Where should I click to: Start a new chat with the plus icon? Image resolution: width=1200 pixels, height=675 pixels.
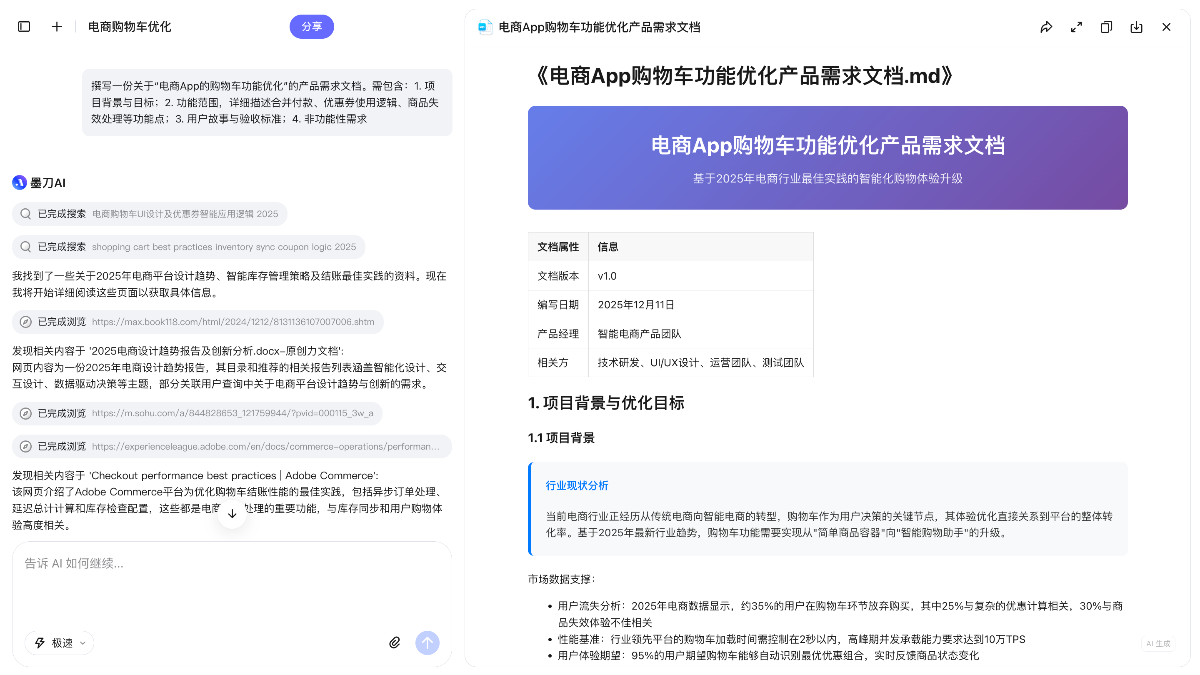tap(56, 26)
